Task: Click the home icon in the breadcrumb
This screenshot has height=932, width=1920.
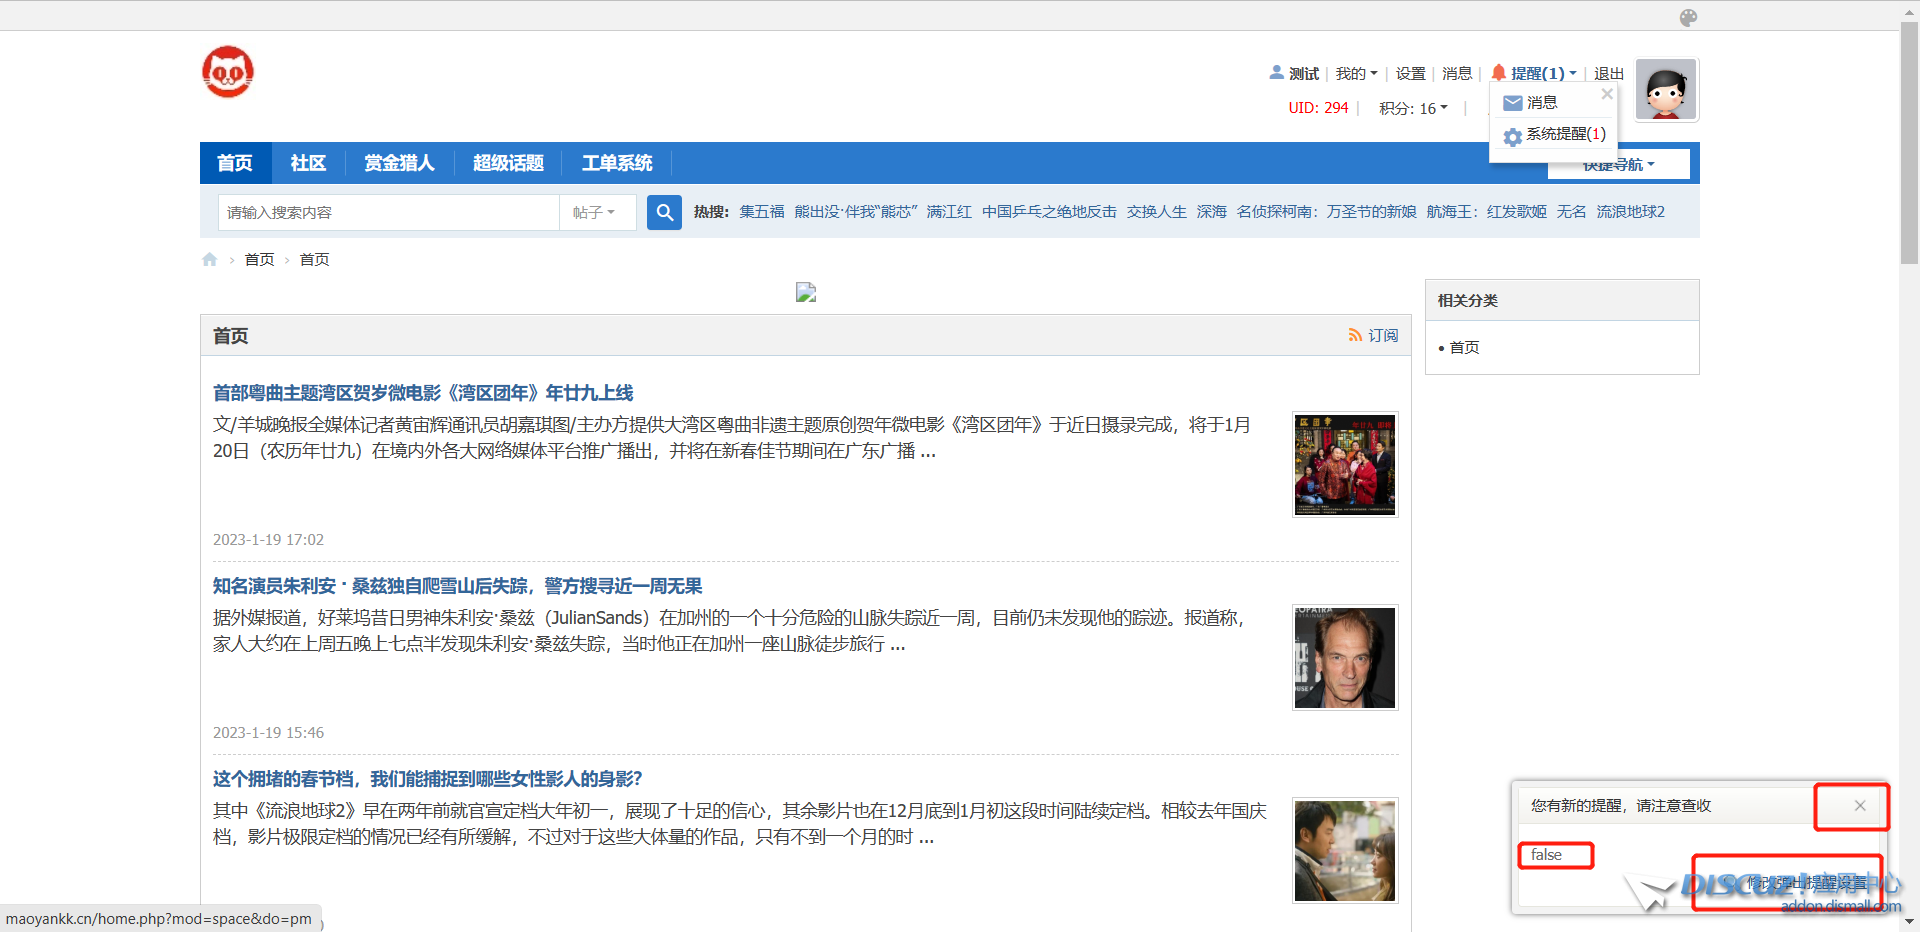Action: coord(209,259)
